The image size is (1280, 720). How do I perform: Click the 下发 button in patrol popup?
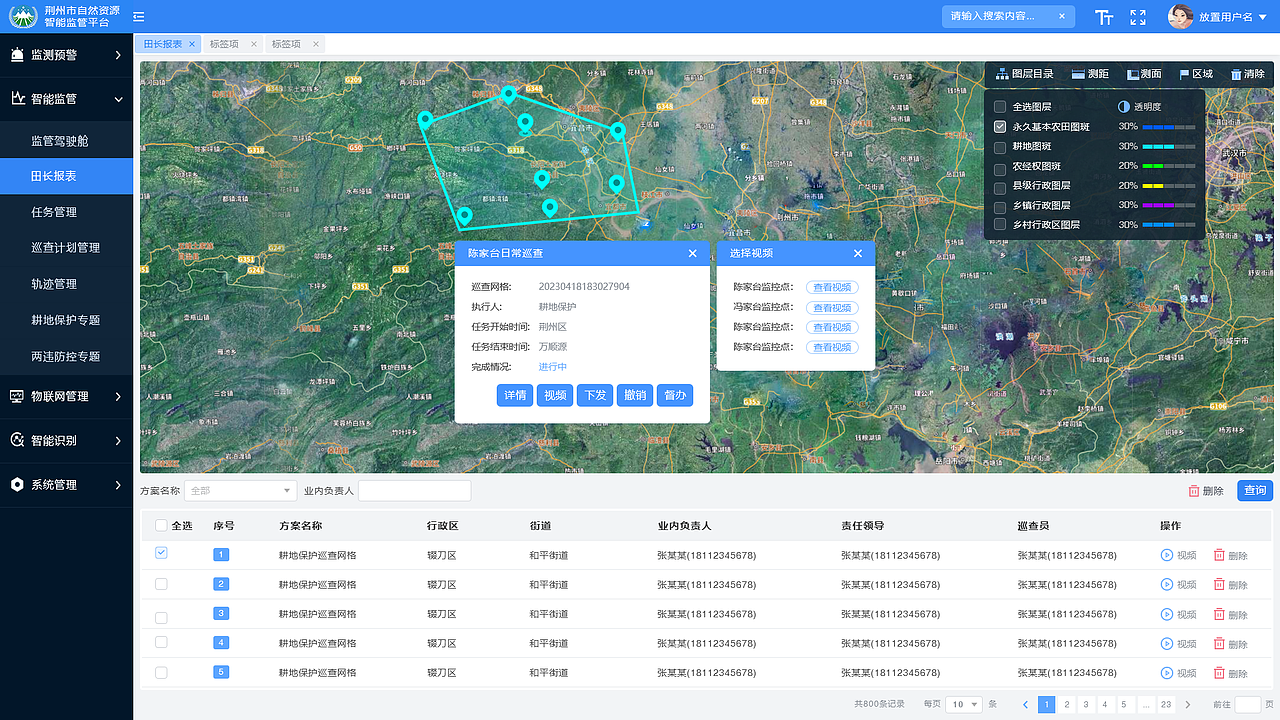[595, 395]
